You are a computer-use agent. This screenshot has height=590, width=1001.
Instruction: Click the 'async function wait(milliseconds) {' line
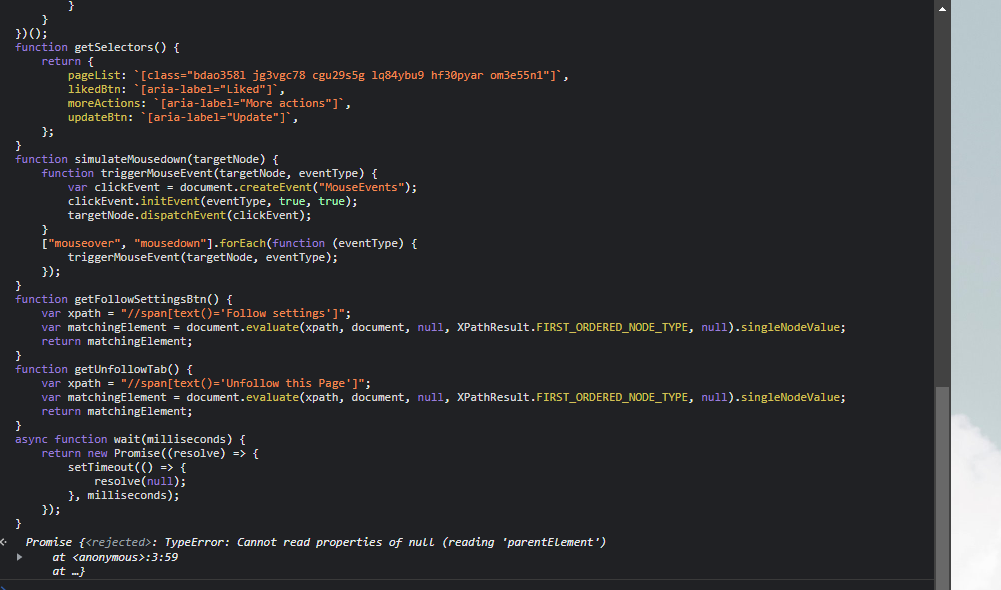point(130,439)
